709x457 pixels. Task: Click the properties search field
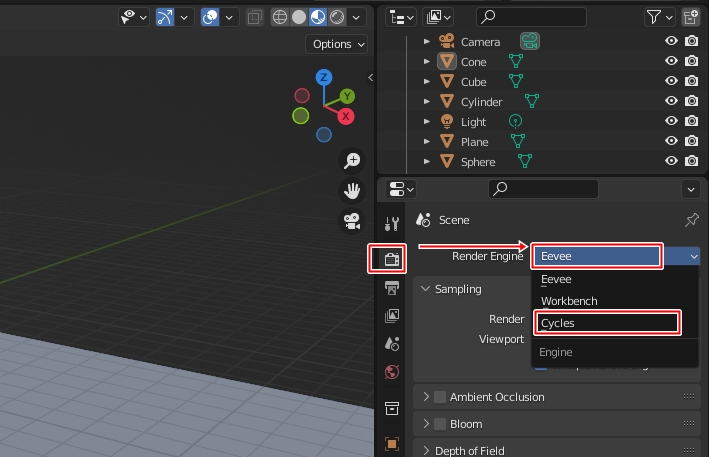[x=544, y=189]
